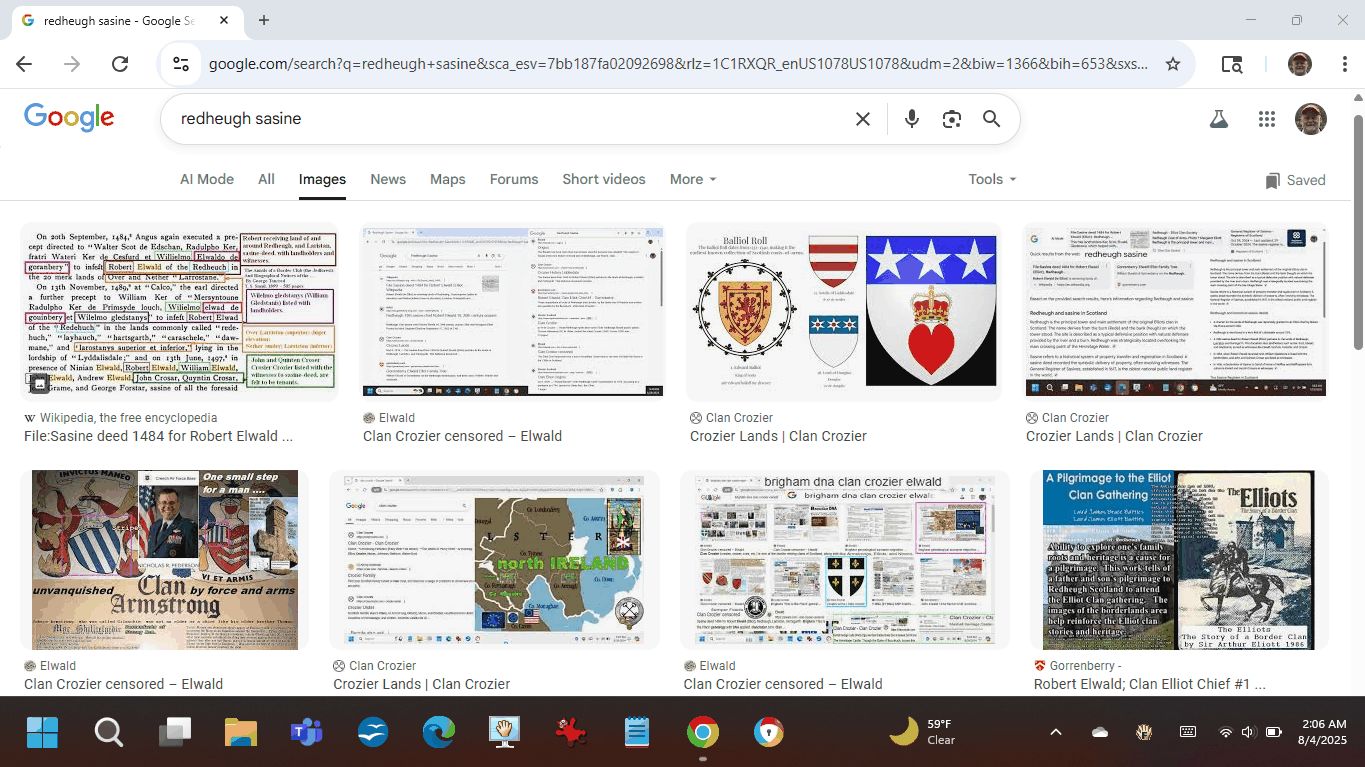Start a voice search with the microphone

click(911, 119)
